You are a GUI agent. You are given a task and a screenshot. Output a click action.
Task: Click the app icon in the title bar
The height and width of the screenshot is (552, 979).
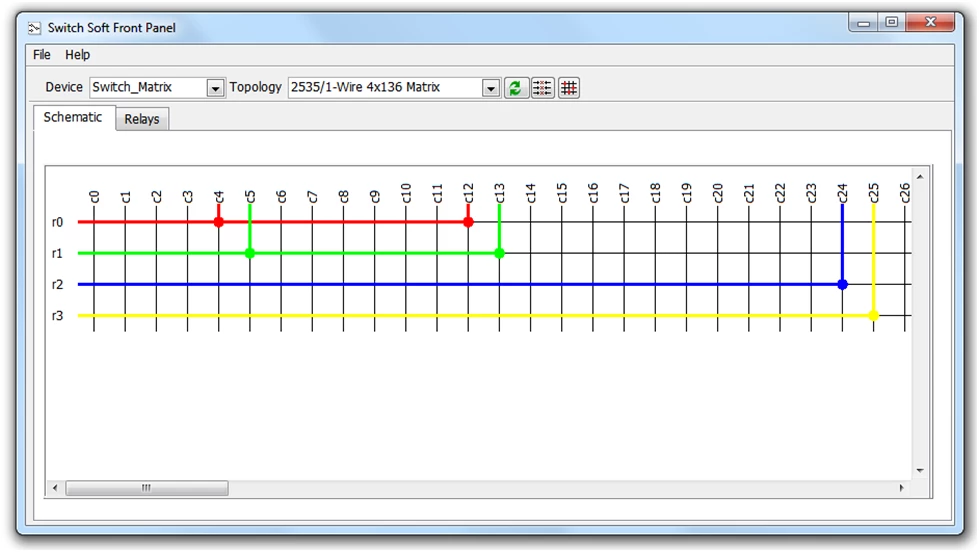coord(34,28)
